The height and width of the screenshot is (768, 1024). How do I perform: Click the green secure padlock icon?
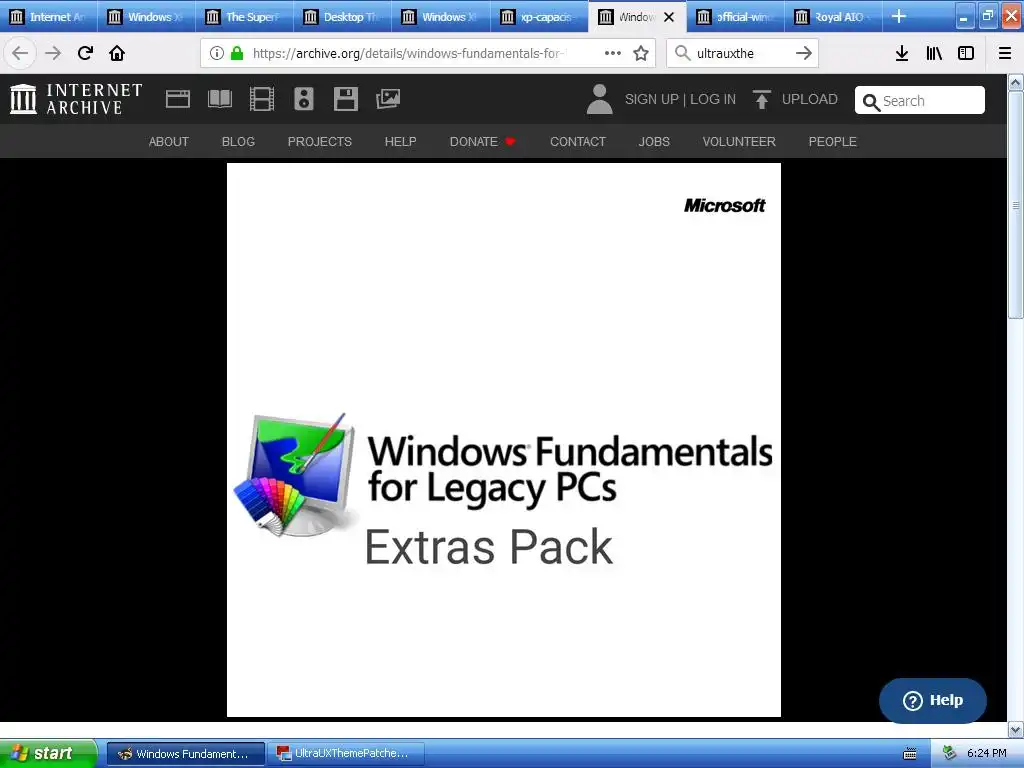tap(237, 53)
